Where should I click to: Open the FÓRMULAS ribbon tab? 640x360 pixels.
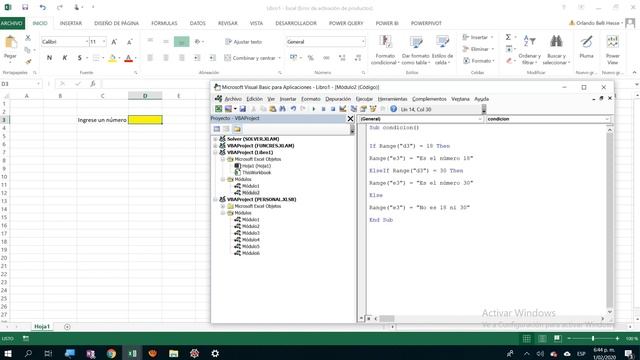click(x=164, y=23)
